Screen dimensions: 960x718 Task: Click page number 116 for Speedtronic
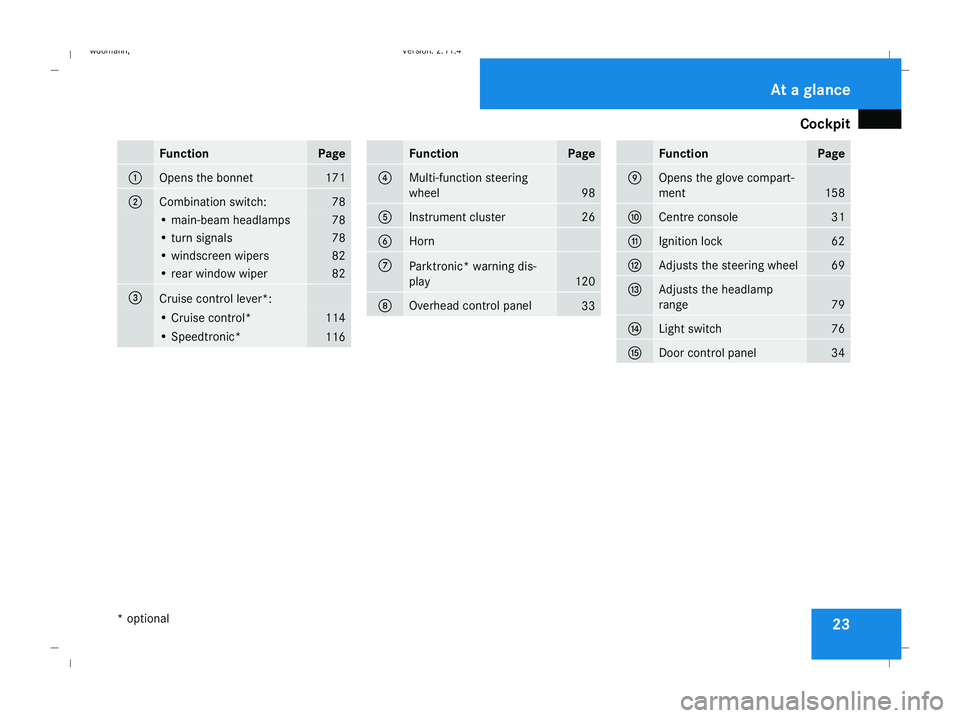[x=336, y=337]
